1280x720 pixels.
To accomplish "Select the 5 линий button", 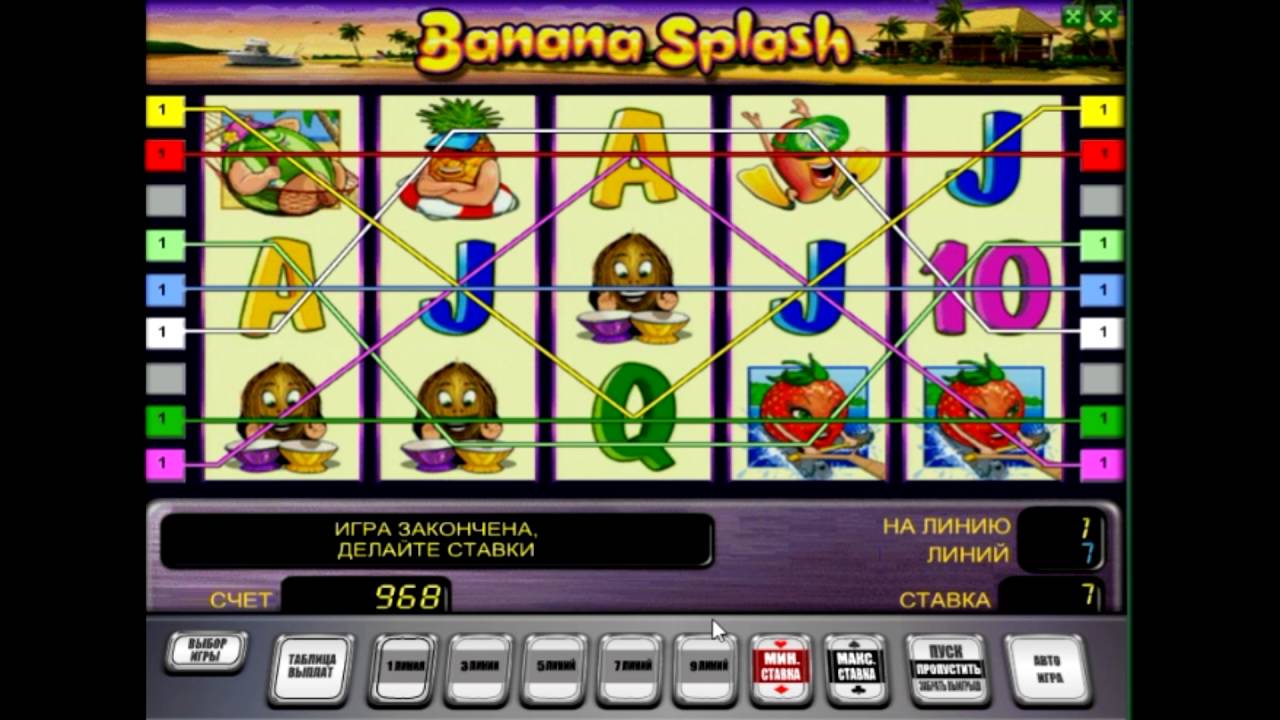I will tap(555, 668).
